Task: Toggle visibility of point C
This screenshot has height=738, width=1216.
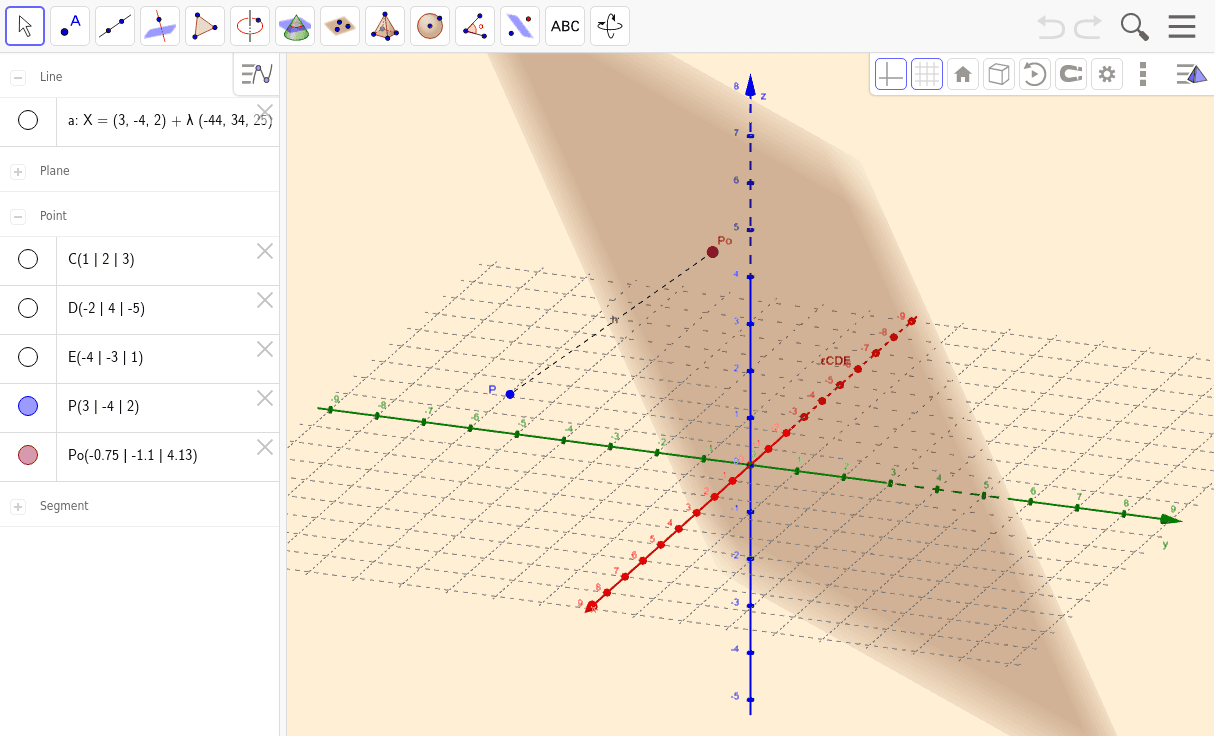Action: coord(28,259)
